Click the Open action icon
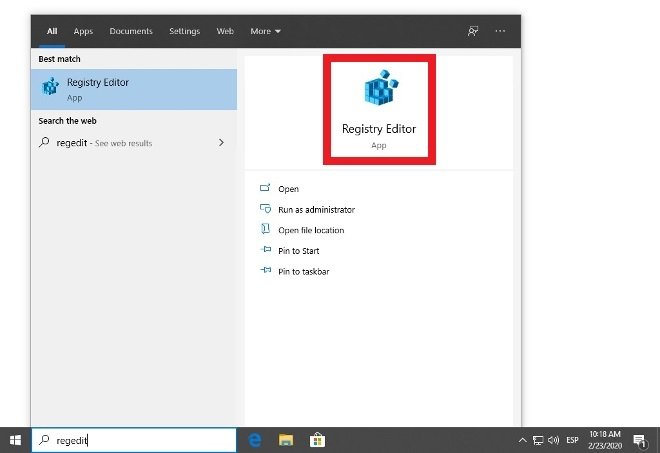The image size is (660, 453). [265, 188]
